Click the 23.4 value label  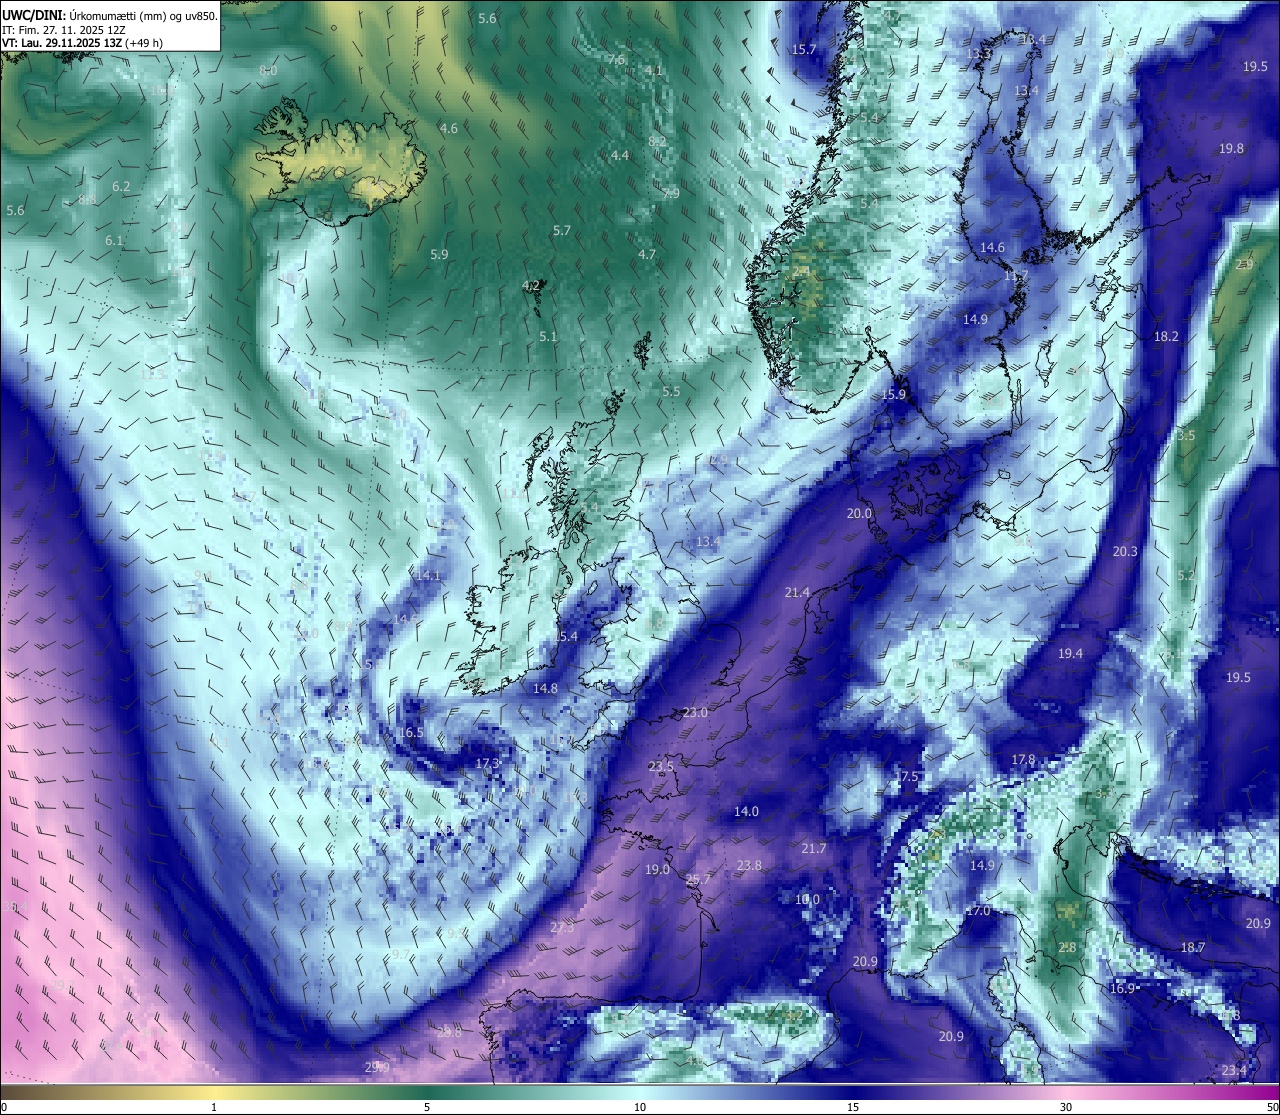(1234, 1071)
